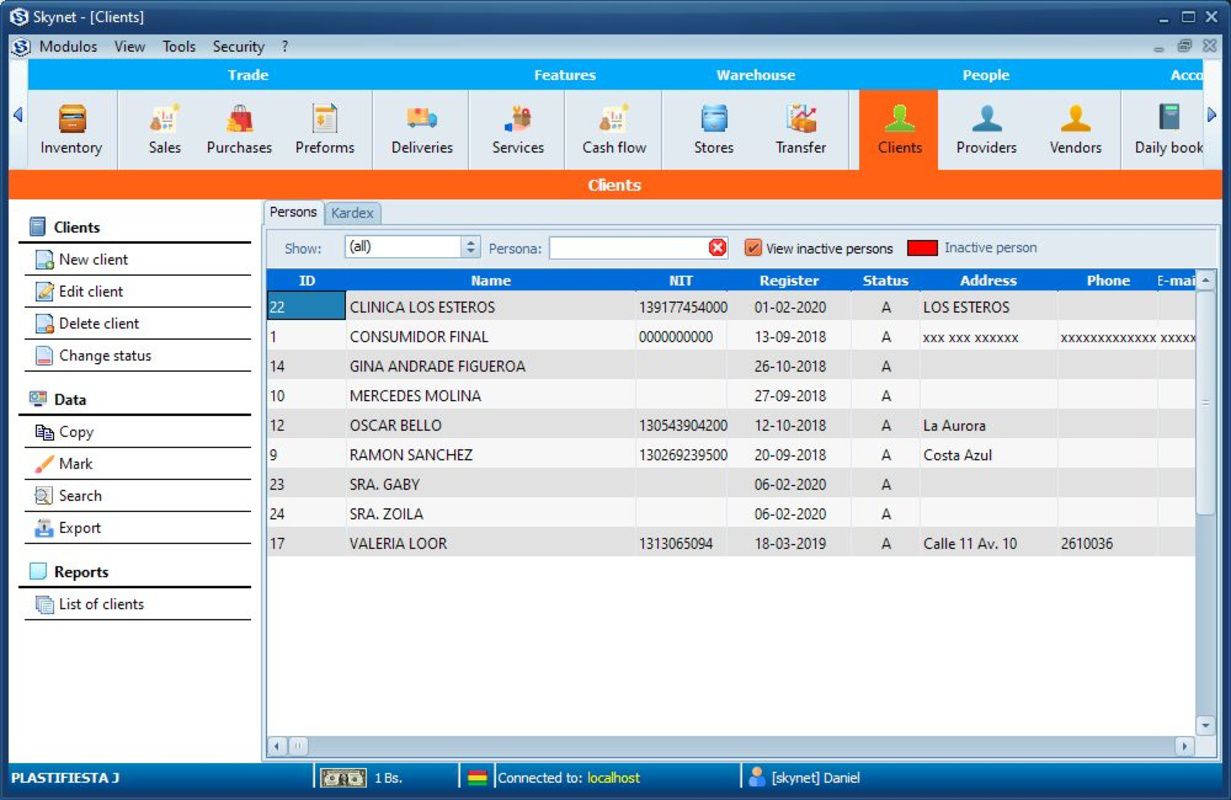Click the flag icon in status bar
This screenshot has width=1231, height=800.
477,778
